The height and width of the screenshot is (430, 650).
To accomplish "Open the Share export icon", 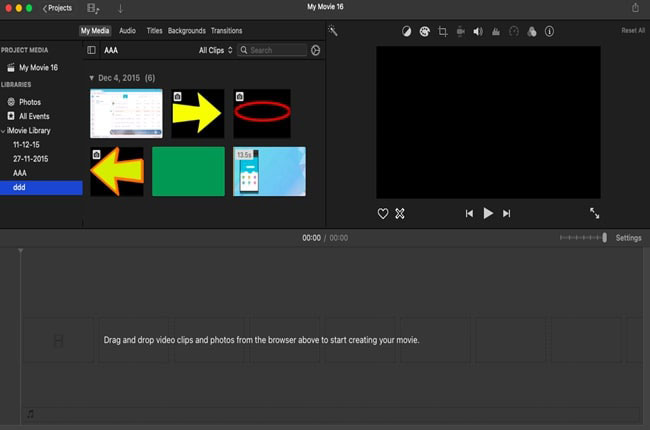I will pyautogui.click(x=635, y=7).
